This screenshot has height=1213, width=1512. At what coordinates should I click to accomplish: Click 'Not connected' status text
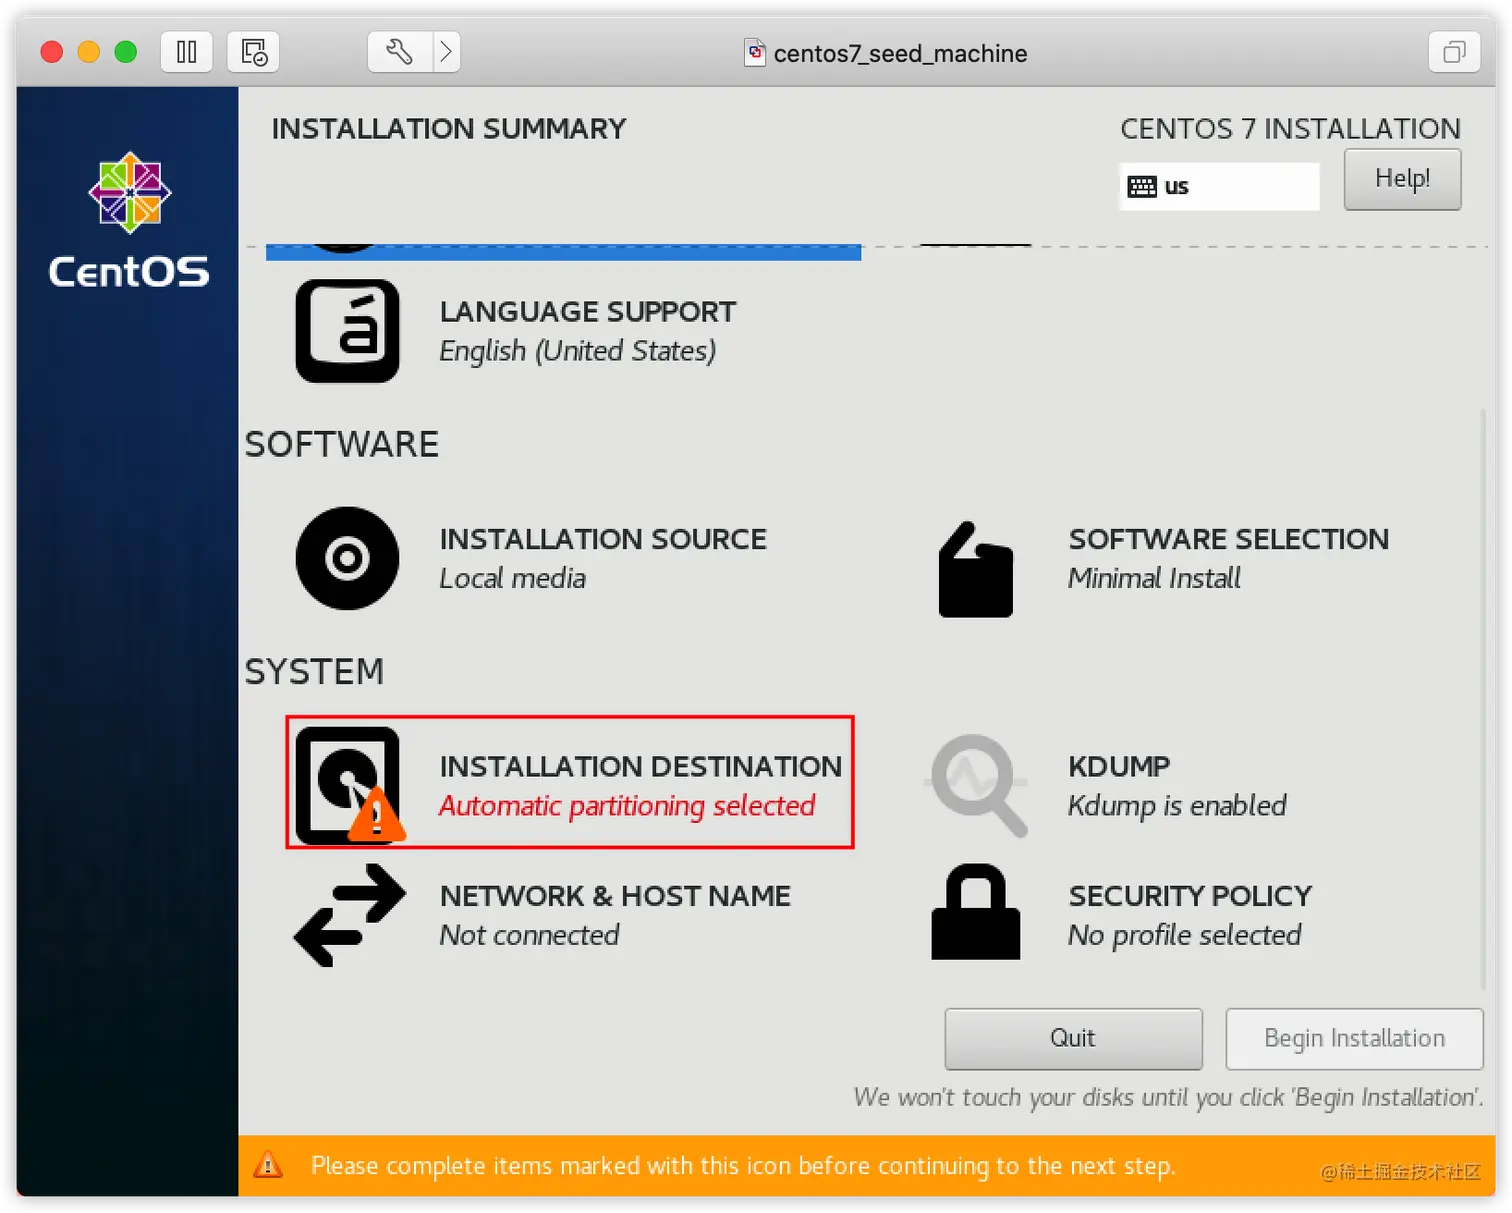529,935
